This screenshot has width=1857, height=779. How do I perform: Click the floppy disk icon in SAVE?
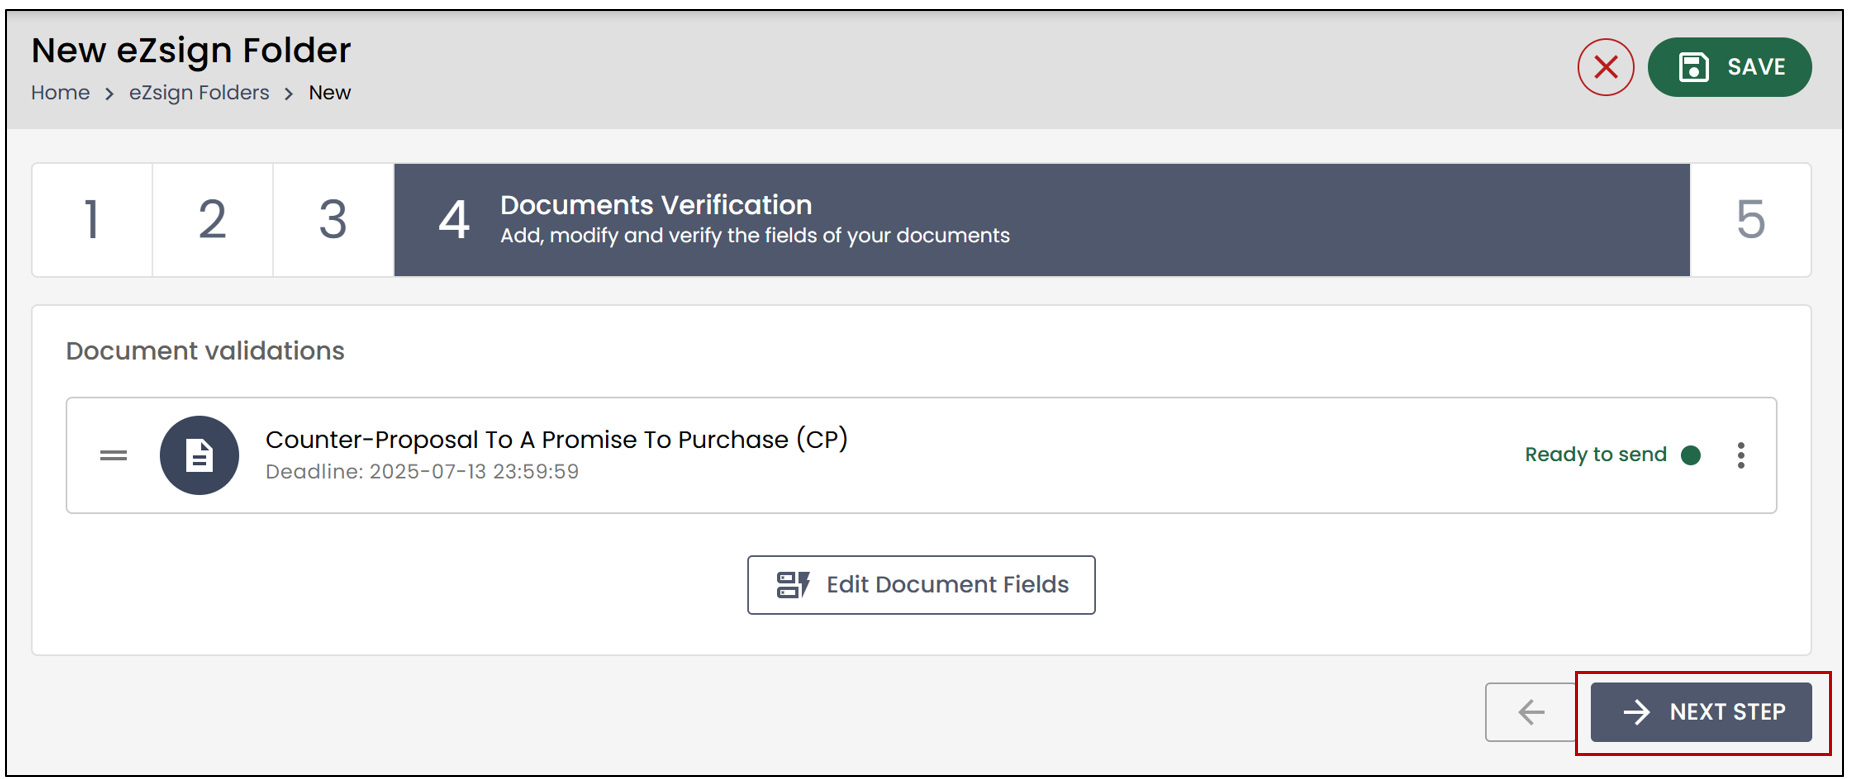coord(1693,67)
